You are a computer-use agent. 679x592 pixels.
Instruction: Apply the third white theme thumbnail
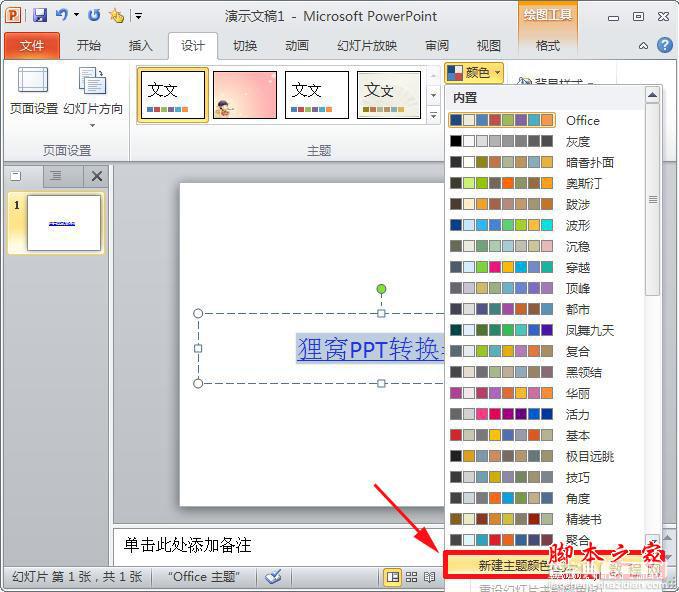(317, 95)
